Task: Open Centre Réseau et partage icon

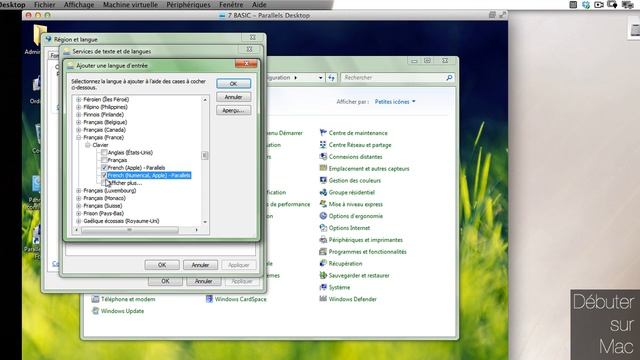Action: coord(323,144)
